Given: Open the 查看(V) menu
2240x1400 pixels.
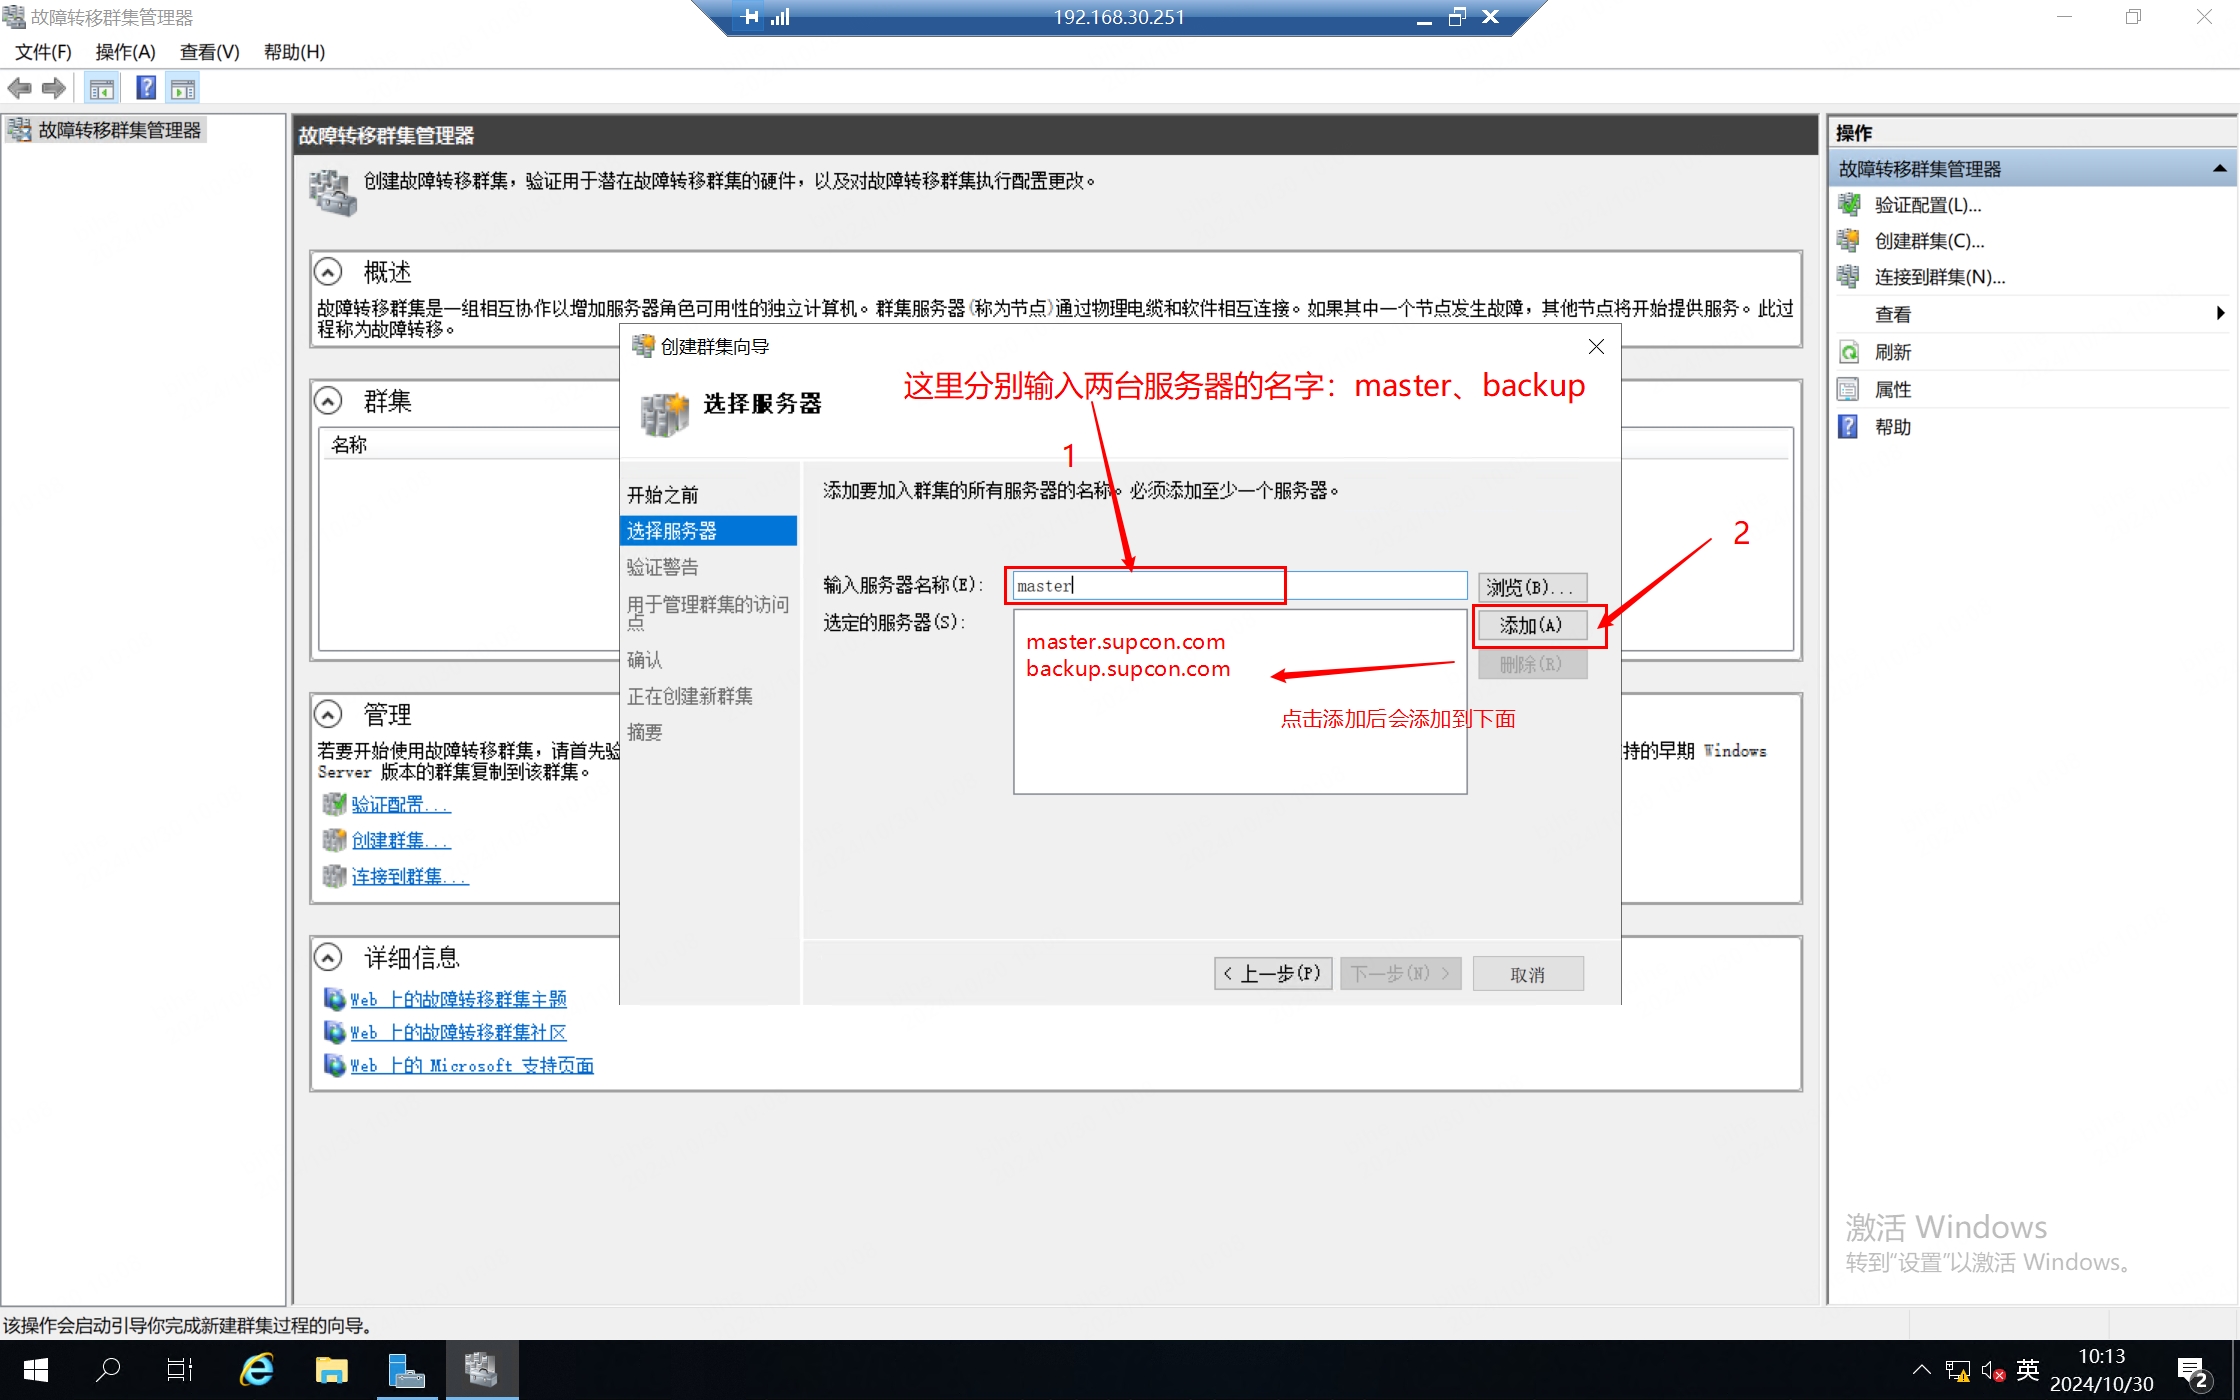Looking at the screenshot, I should coord(209,52).
